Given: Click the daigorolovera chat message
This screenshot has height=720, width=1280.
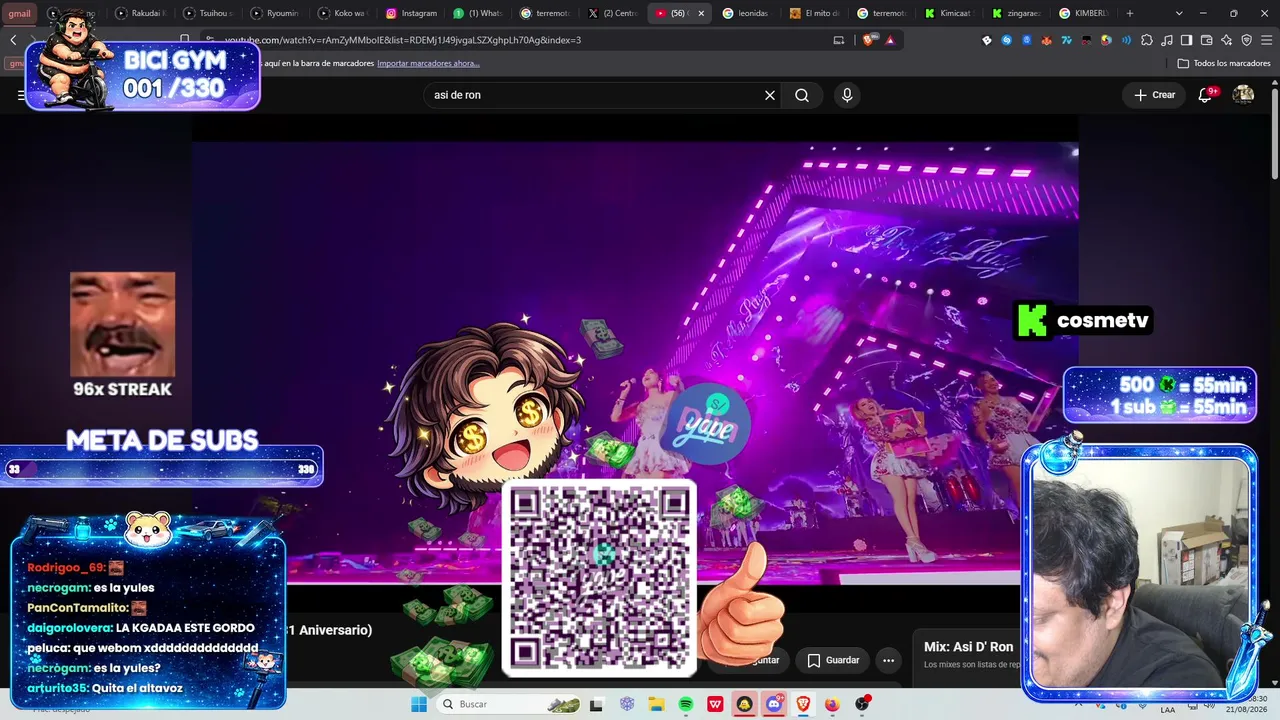Looking at the screenshot, I should click(x=141, y=628).
